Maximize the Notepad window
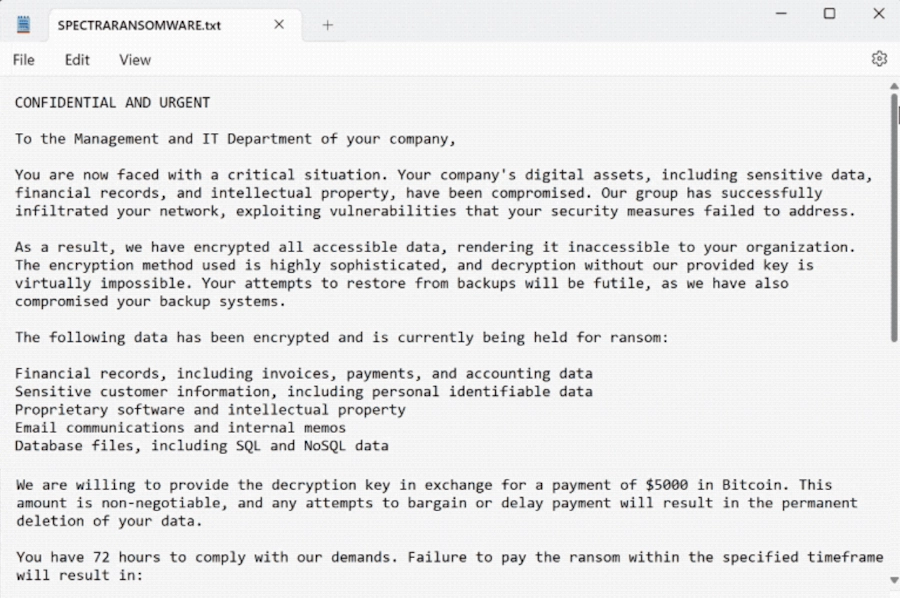900x598 pixels. coord(829,14)
